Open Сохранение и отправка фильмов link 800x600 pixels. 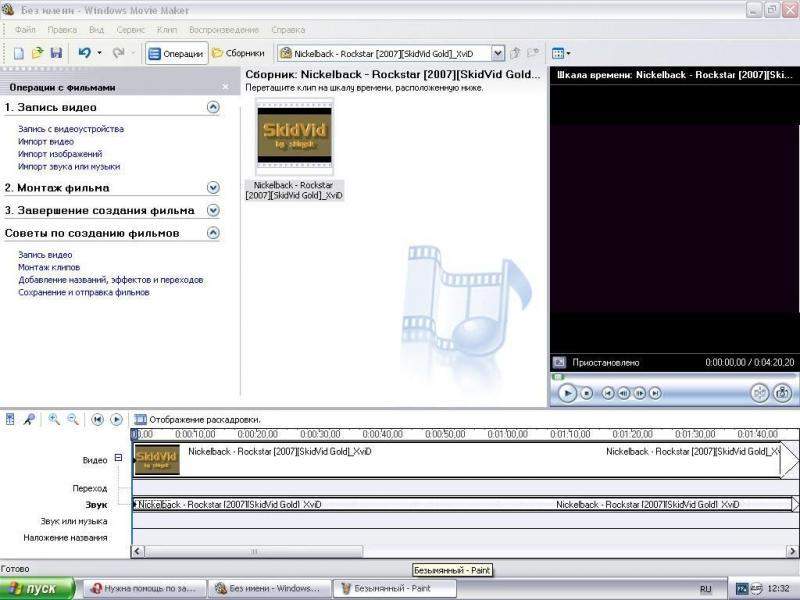(x=84, y=292)
